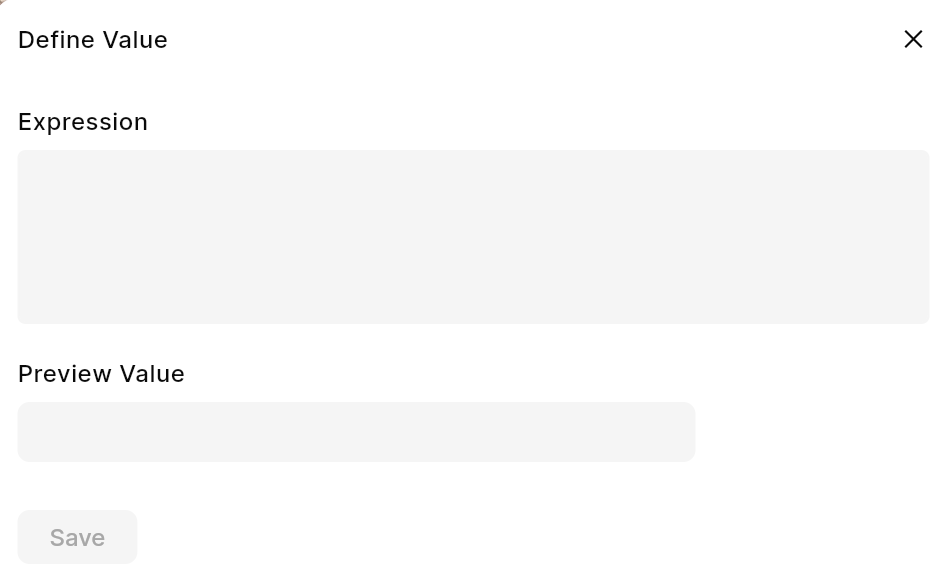936x580 pixels.
Task: Click the Define Value dialog title
Action: 93,40
